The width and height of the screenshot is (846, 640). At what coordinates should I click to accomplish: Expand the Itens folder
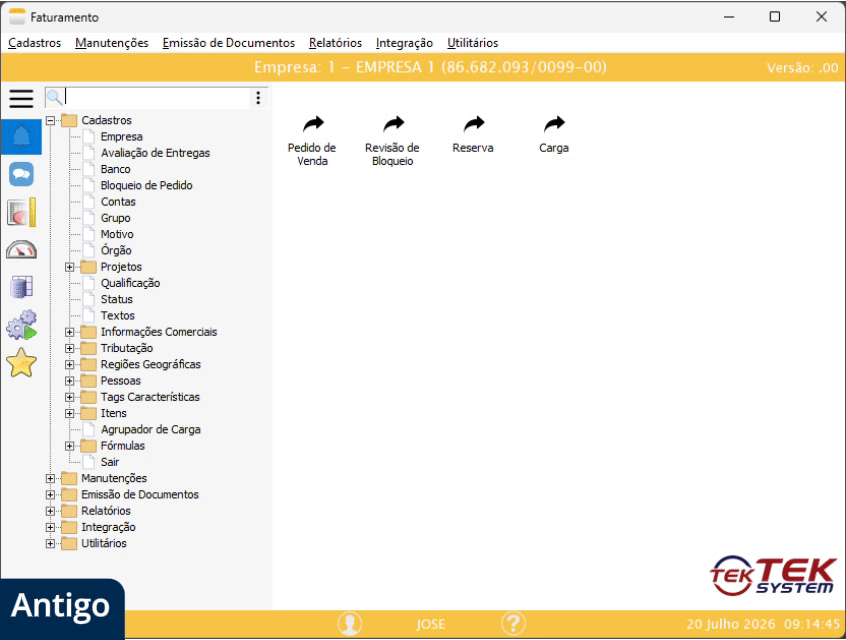(69, 413)
